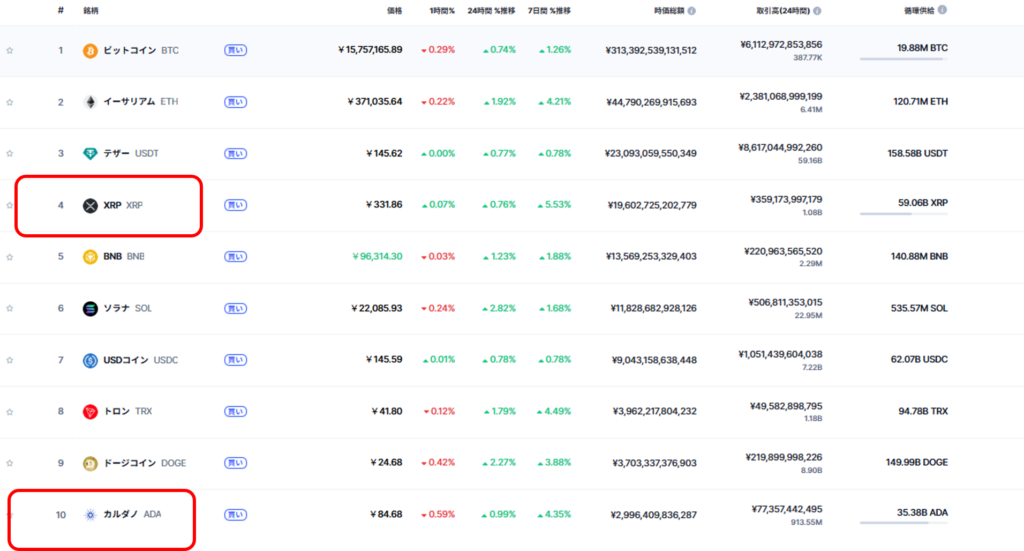Viewport: 1024px width, 551px height.
Task: Open the カルダノ ADA coin page
Action: [x=132, y=514]
